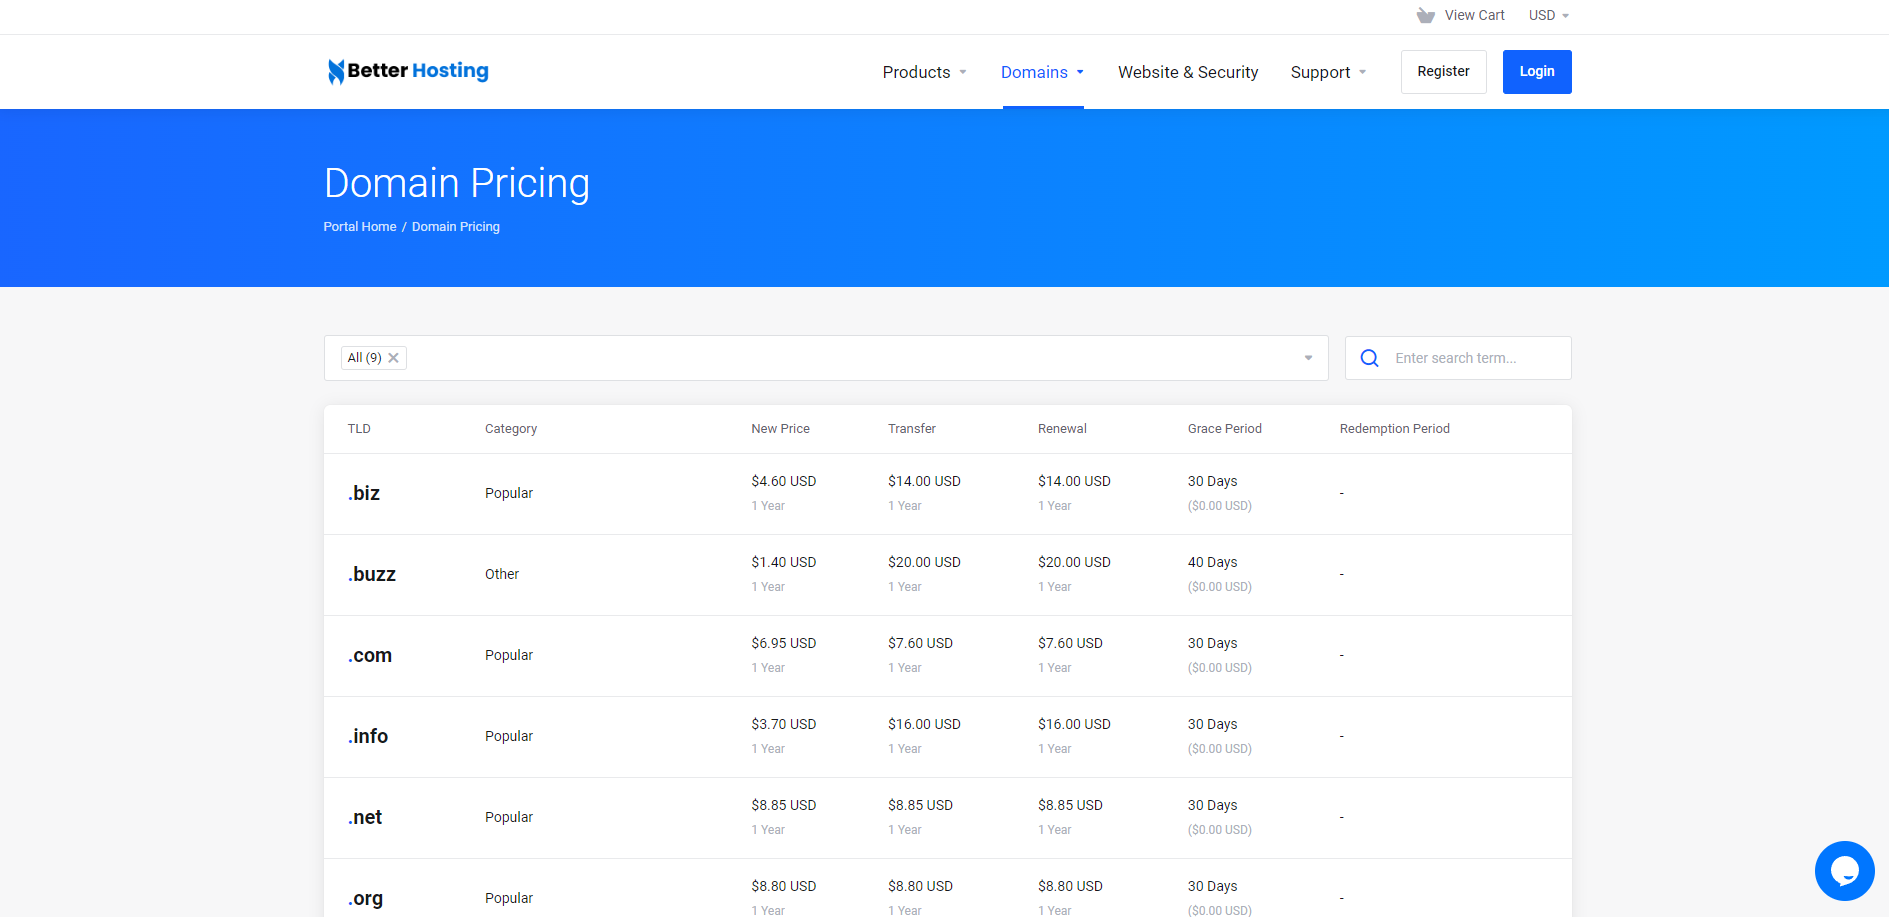The height and width of the screenshot is (917, 1889).
Task: Click the search magnifier icon
Action: pos(1369,357)
